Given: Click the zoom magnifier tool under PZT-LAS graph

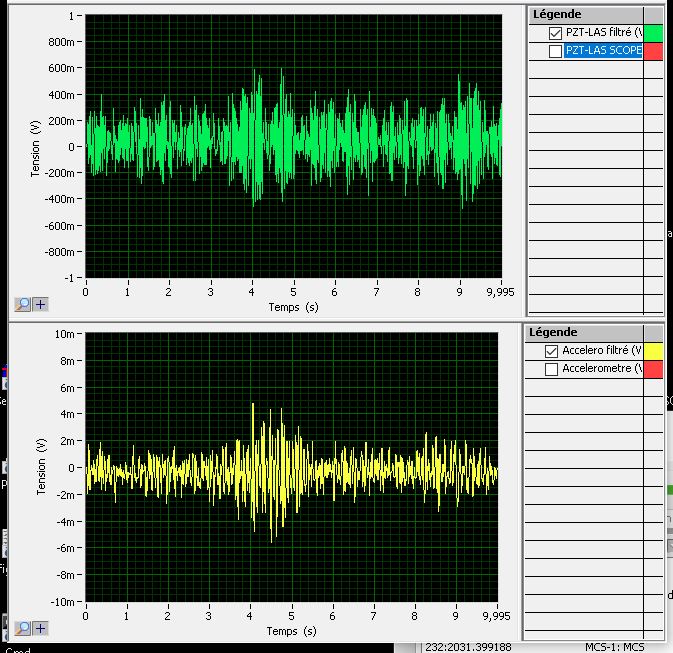Looking at the screenshot, I should click(x=22, y=304).
